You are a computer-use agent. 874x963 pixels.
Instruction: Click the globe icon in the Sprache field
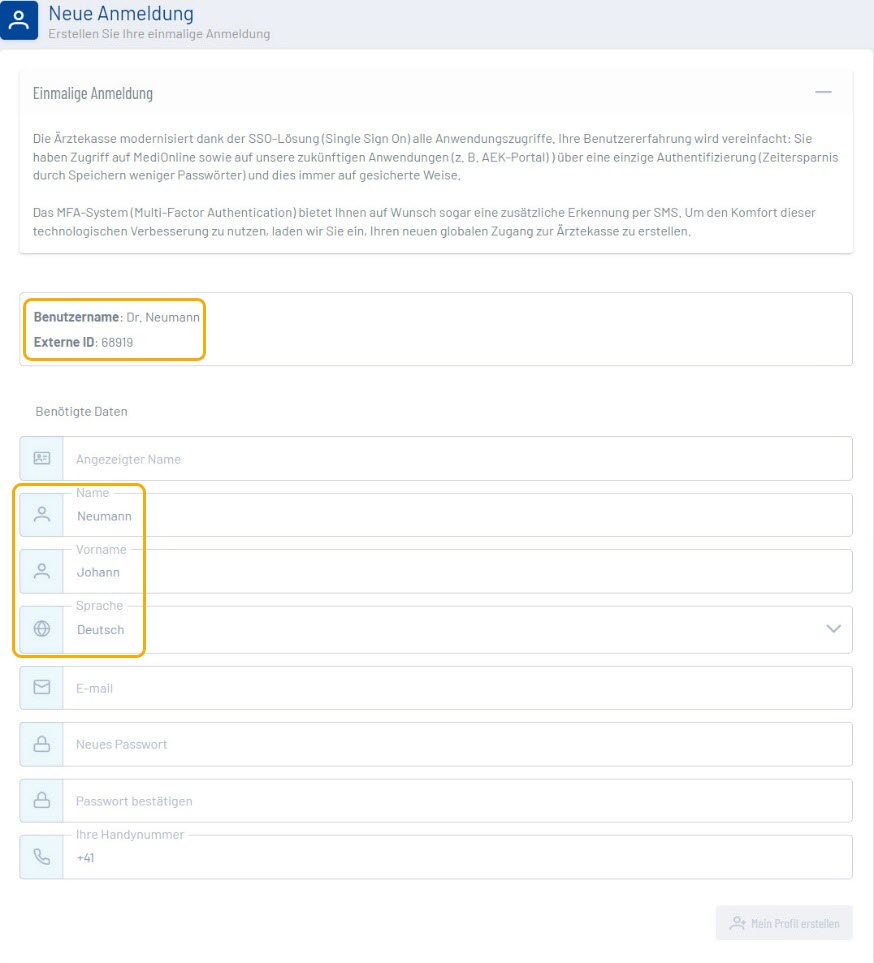tap(42, 629)
